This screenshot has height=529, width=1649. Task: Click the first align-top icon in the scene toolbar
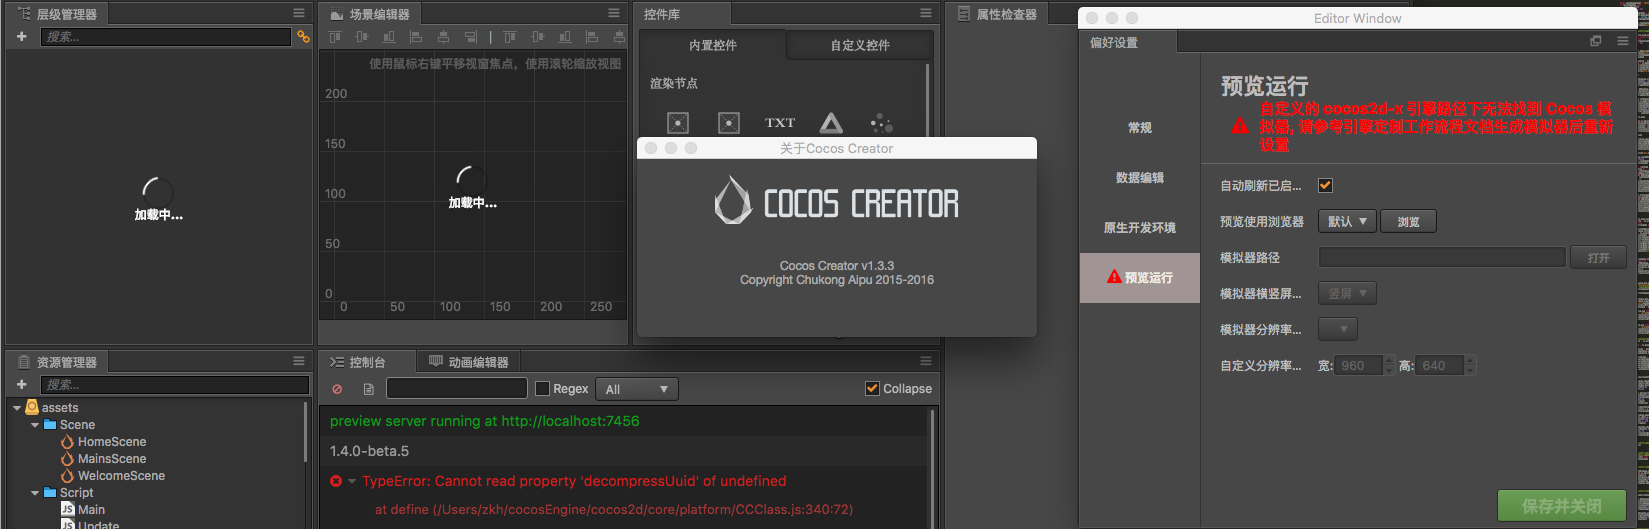point(335,37)
